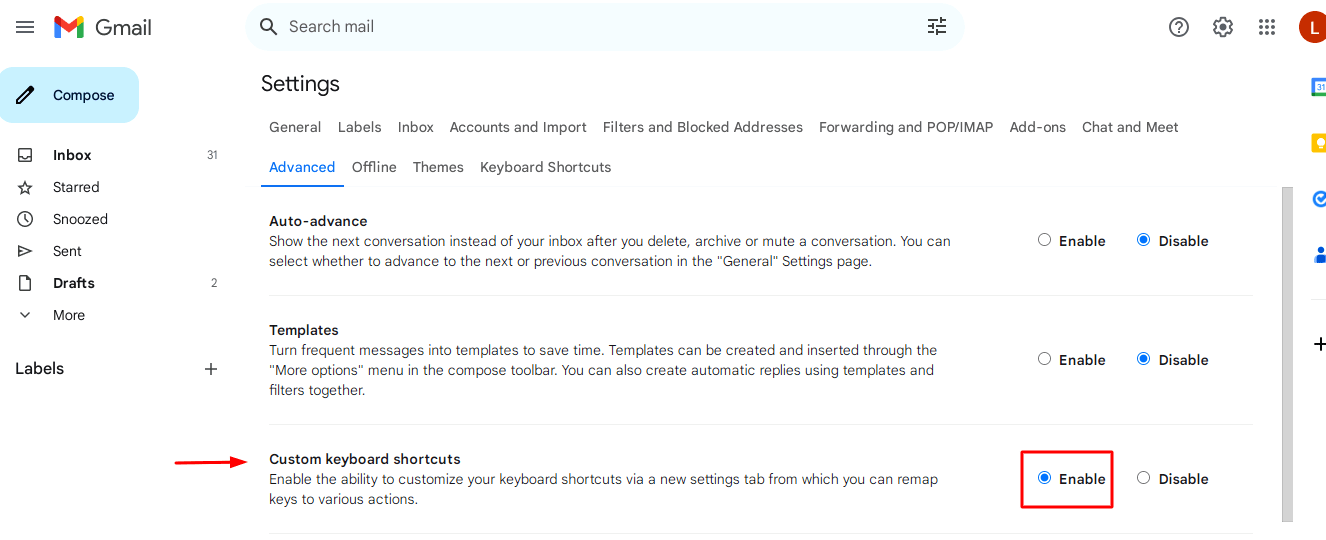Open Google Tasks side panel icon

point(1318,199)
